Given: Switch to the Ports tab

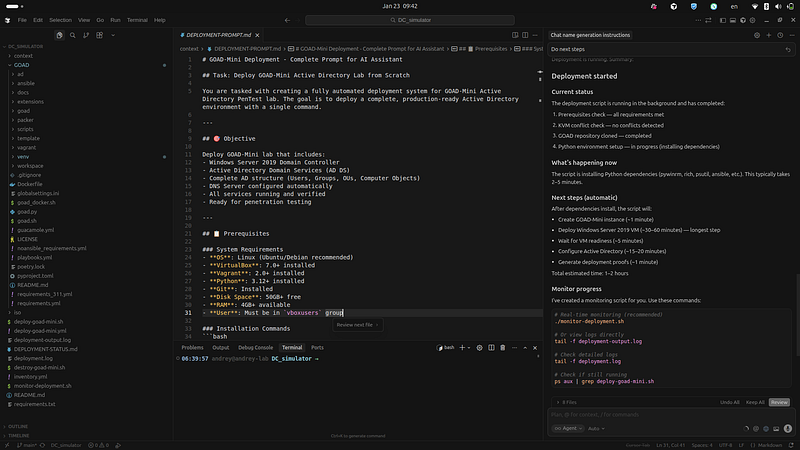Looking at the screenshot, I should (x=317, y=347).
